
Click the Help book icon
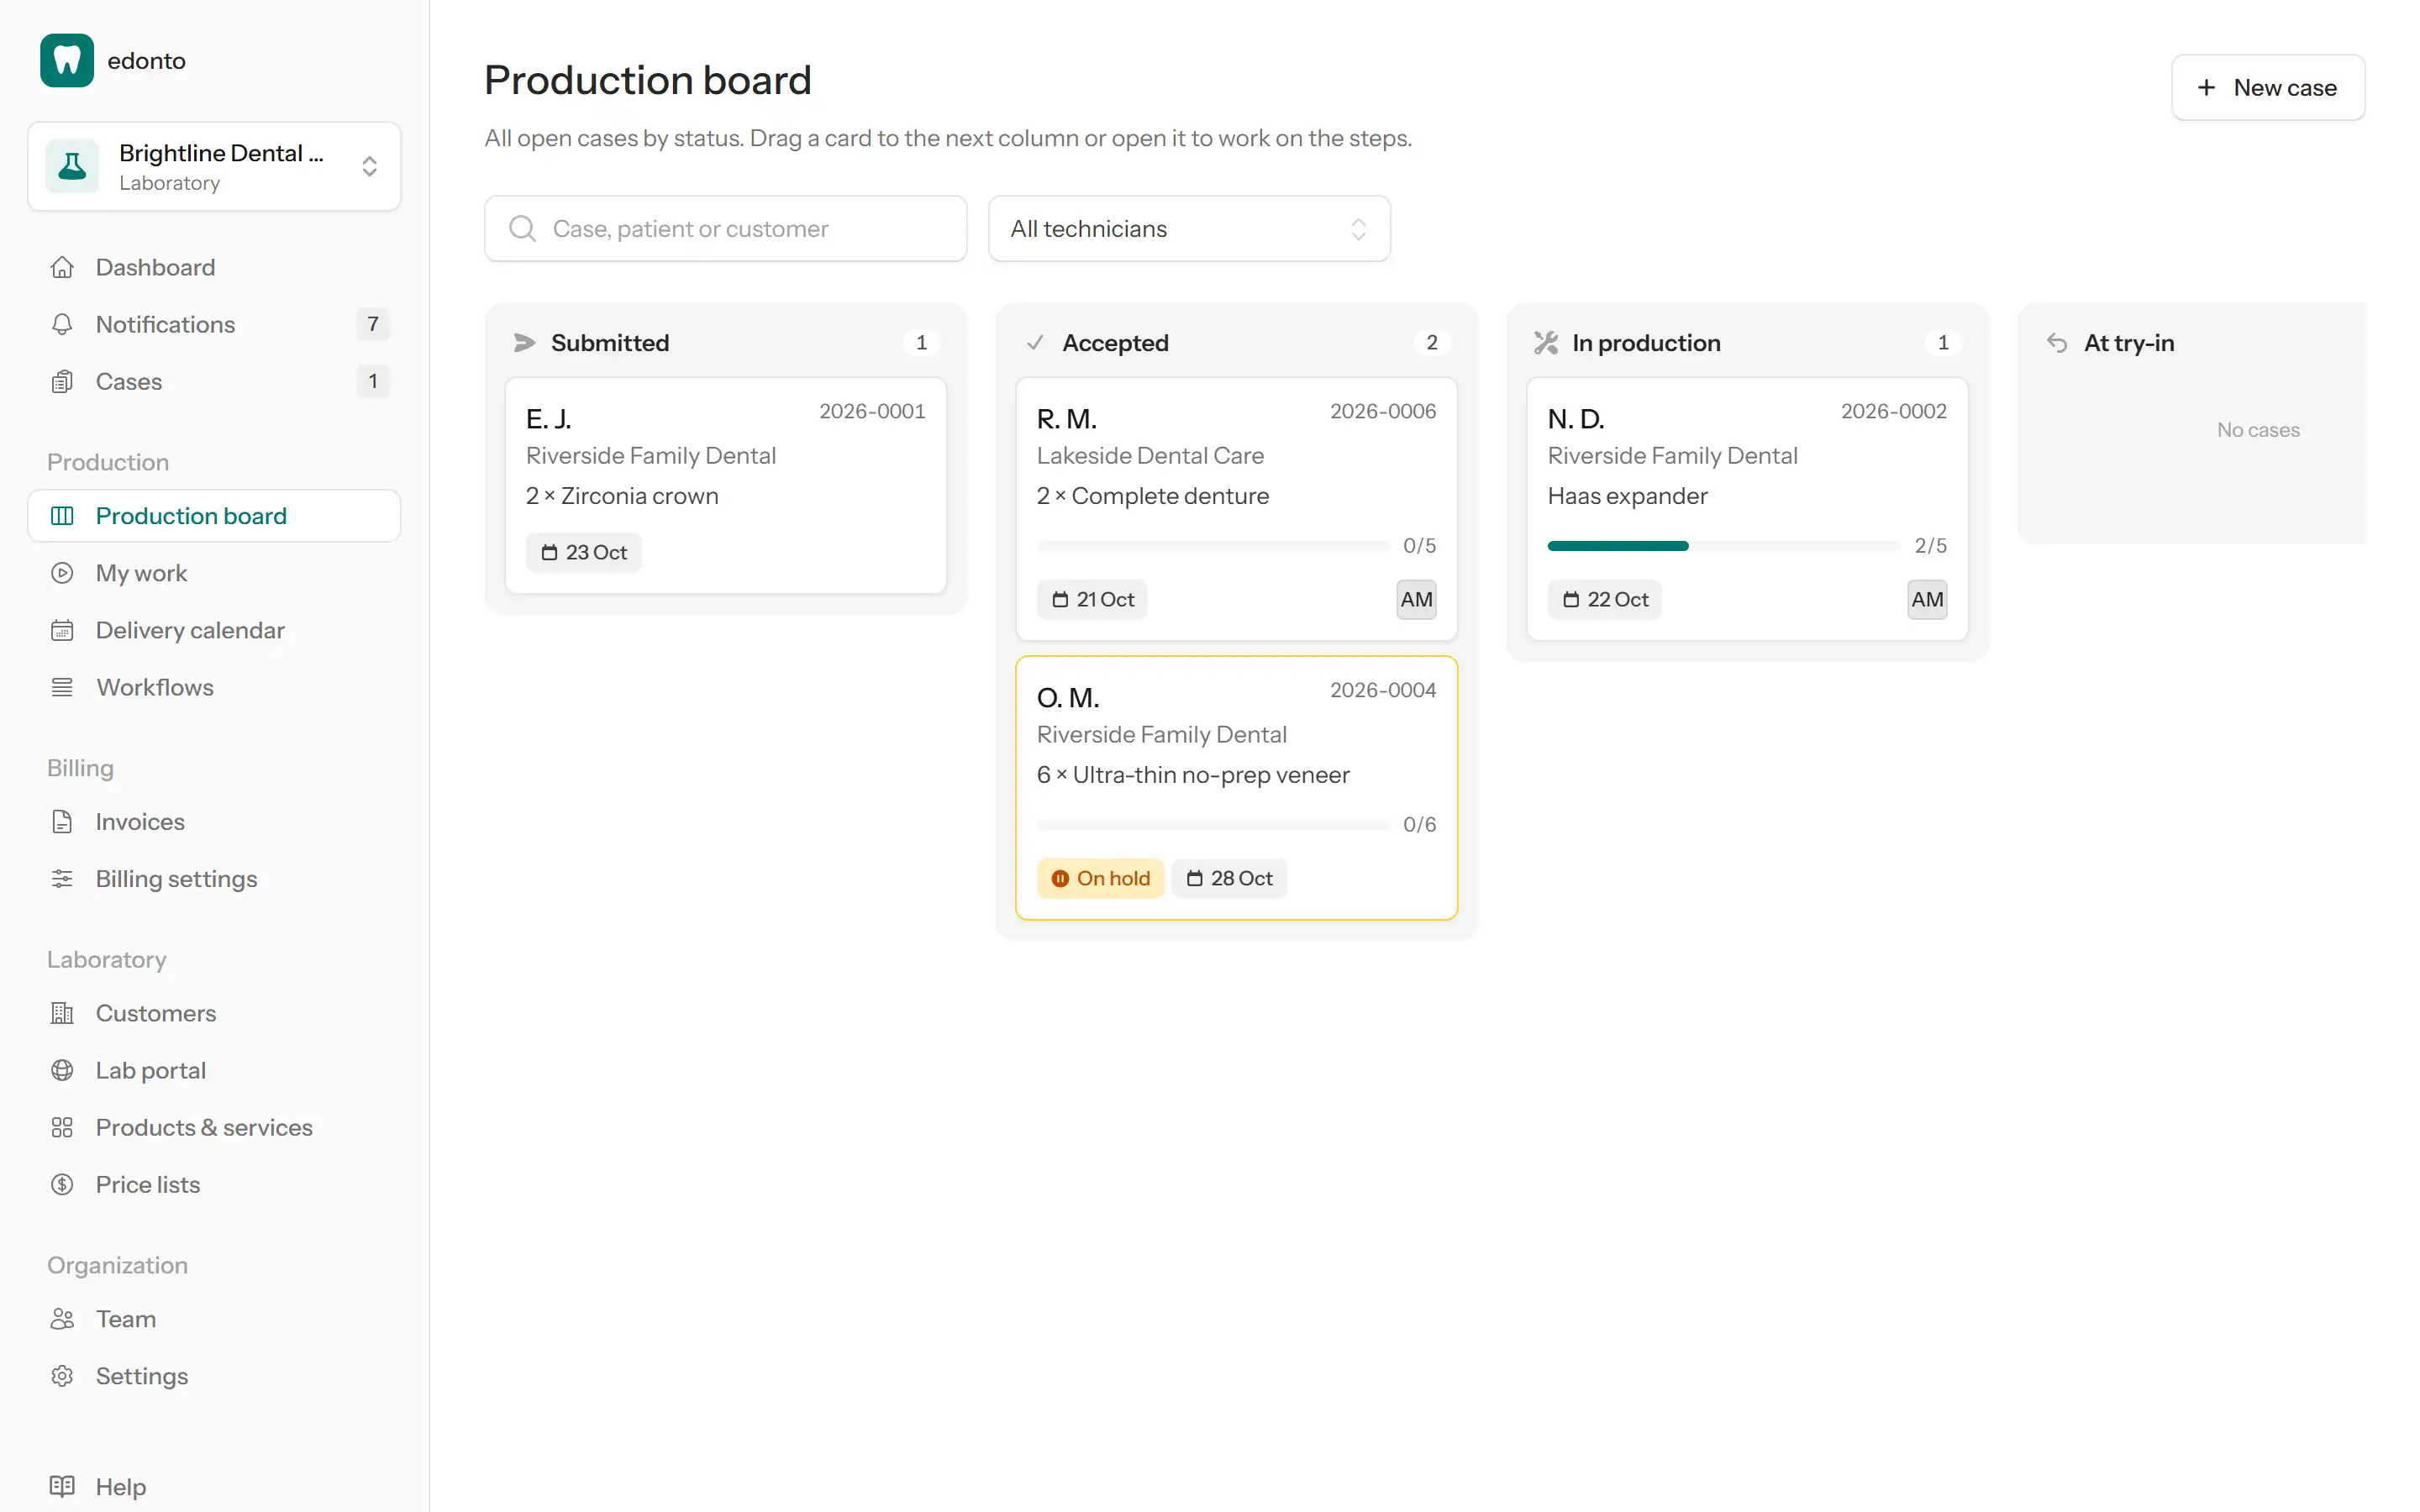point(62,1486)
